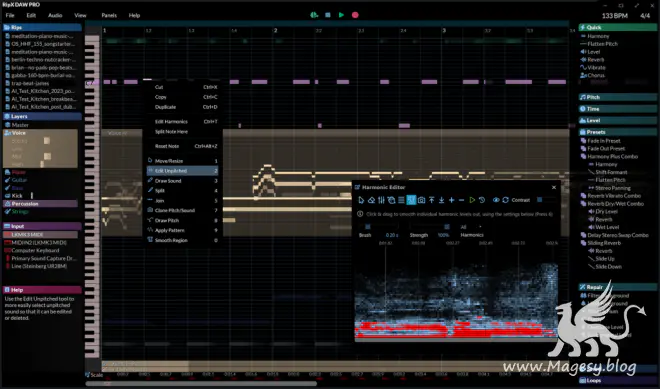Expand the Time effects section
This screenshot has height=389, width=660.
pos(617,109)
